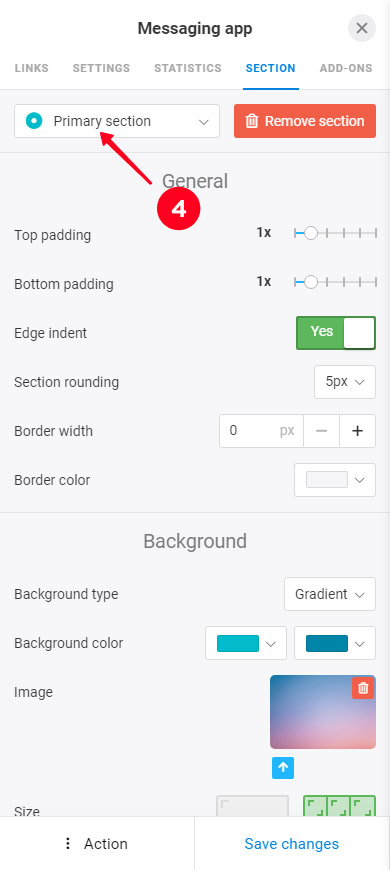
Task: Click Save changes
Action: click(x=292, y=844)
